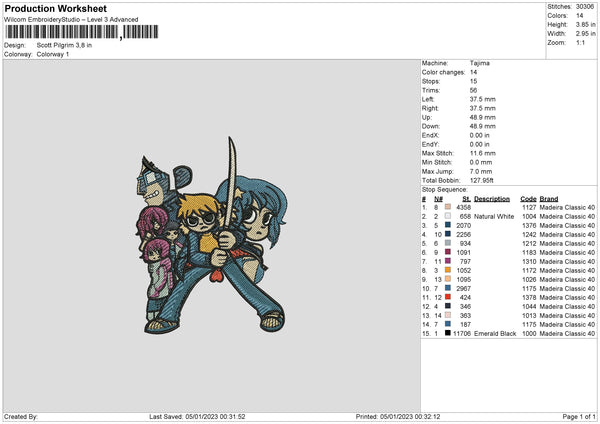Click the swatch in row with code 1310

pyautogui.click(x=448, y=261)
